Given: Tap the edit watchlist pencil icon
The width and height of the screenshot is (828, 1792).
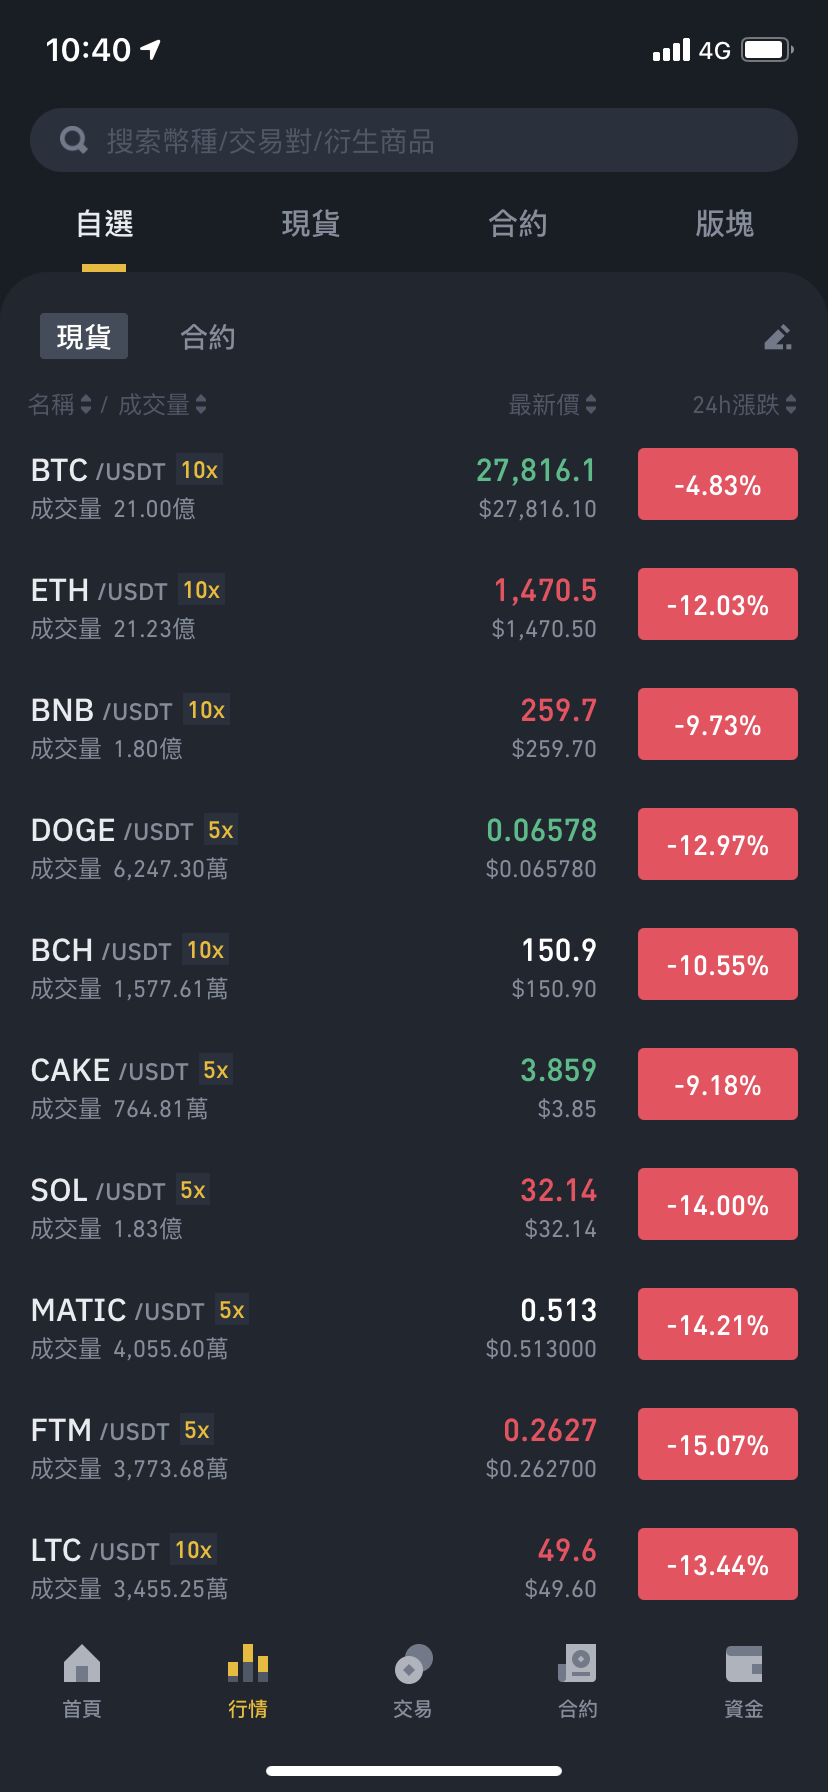Looking at the screenshot, I should pos(778,337).
